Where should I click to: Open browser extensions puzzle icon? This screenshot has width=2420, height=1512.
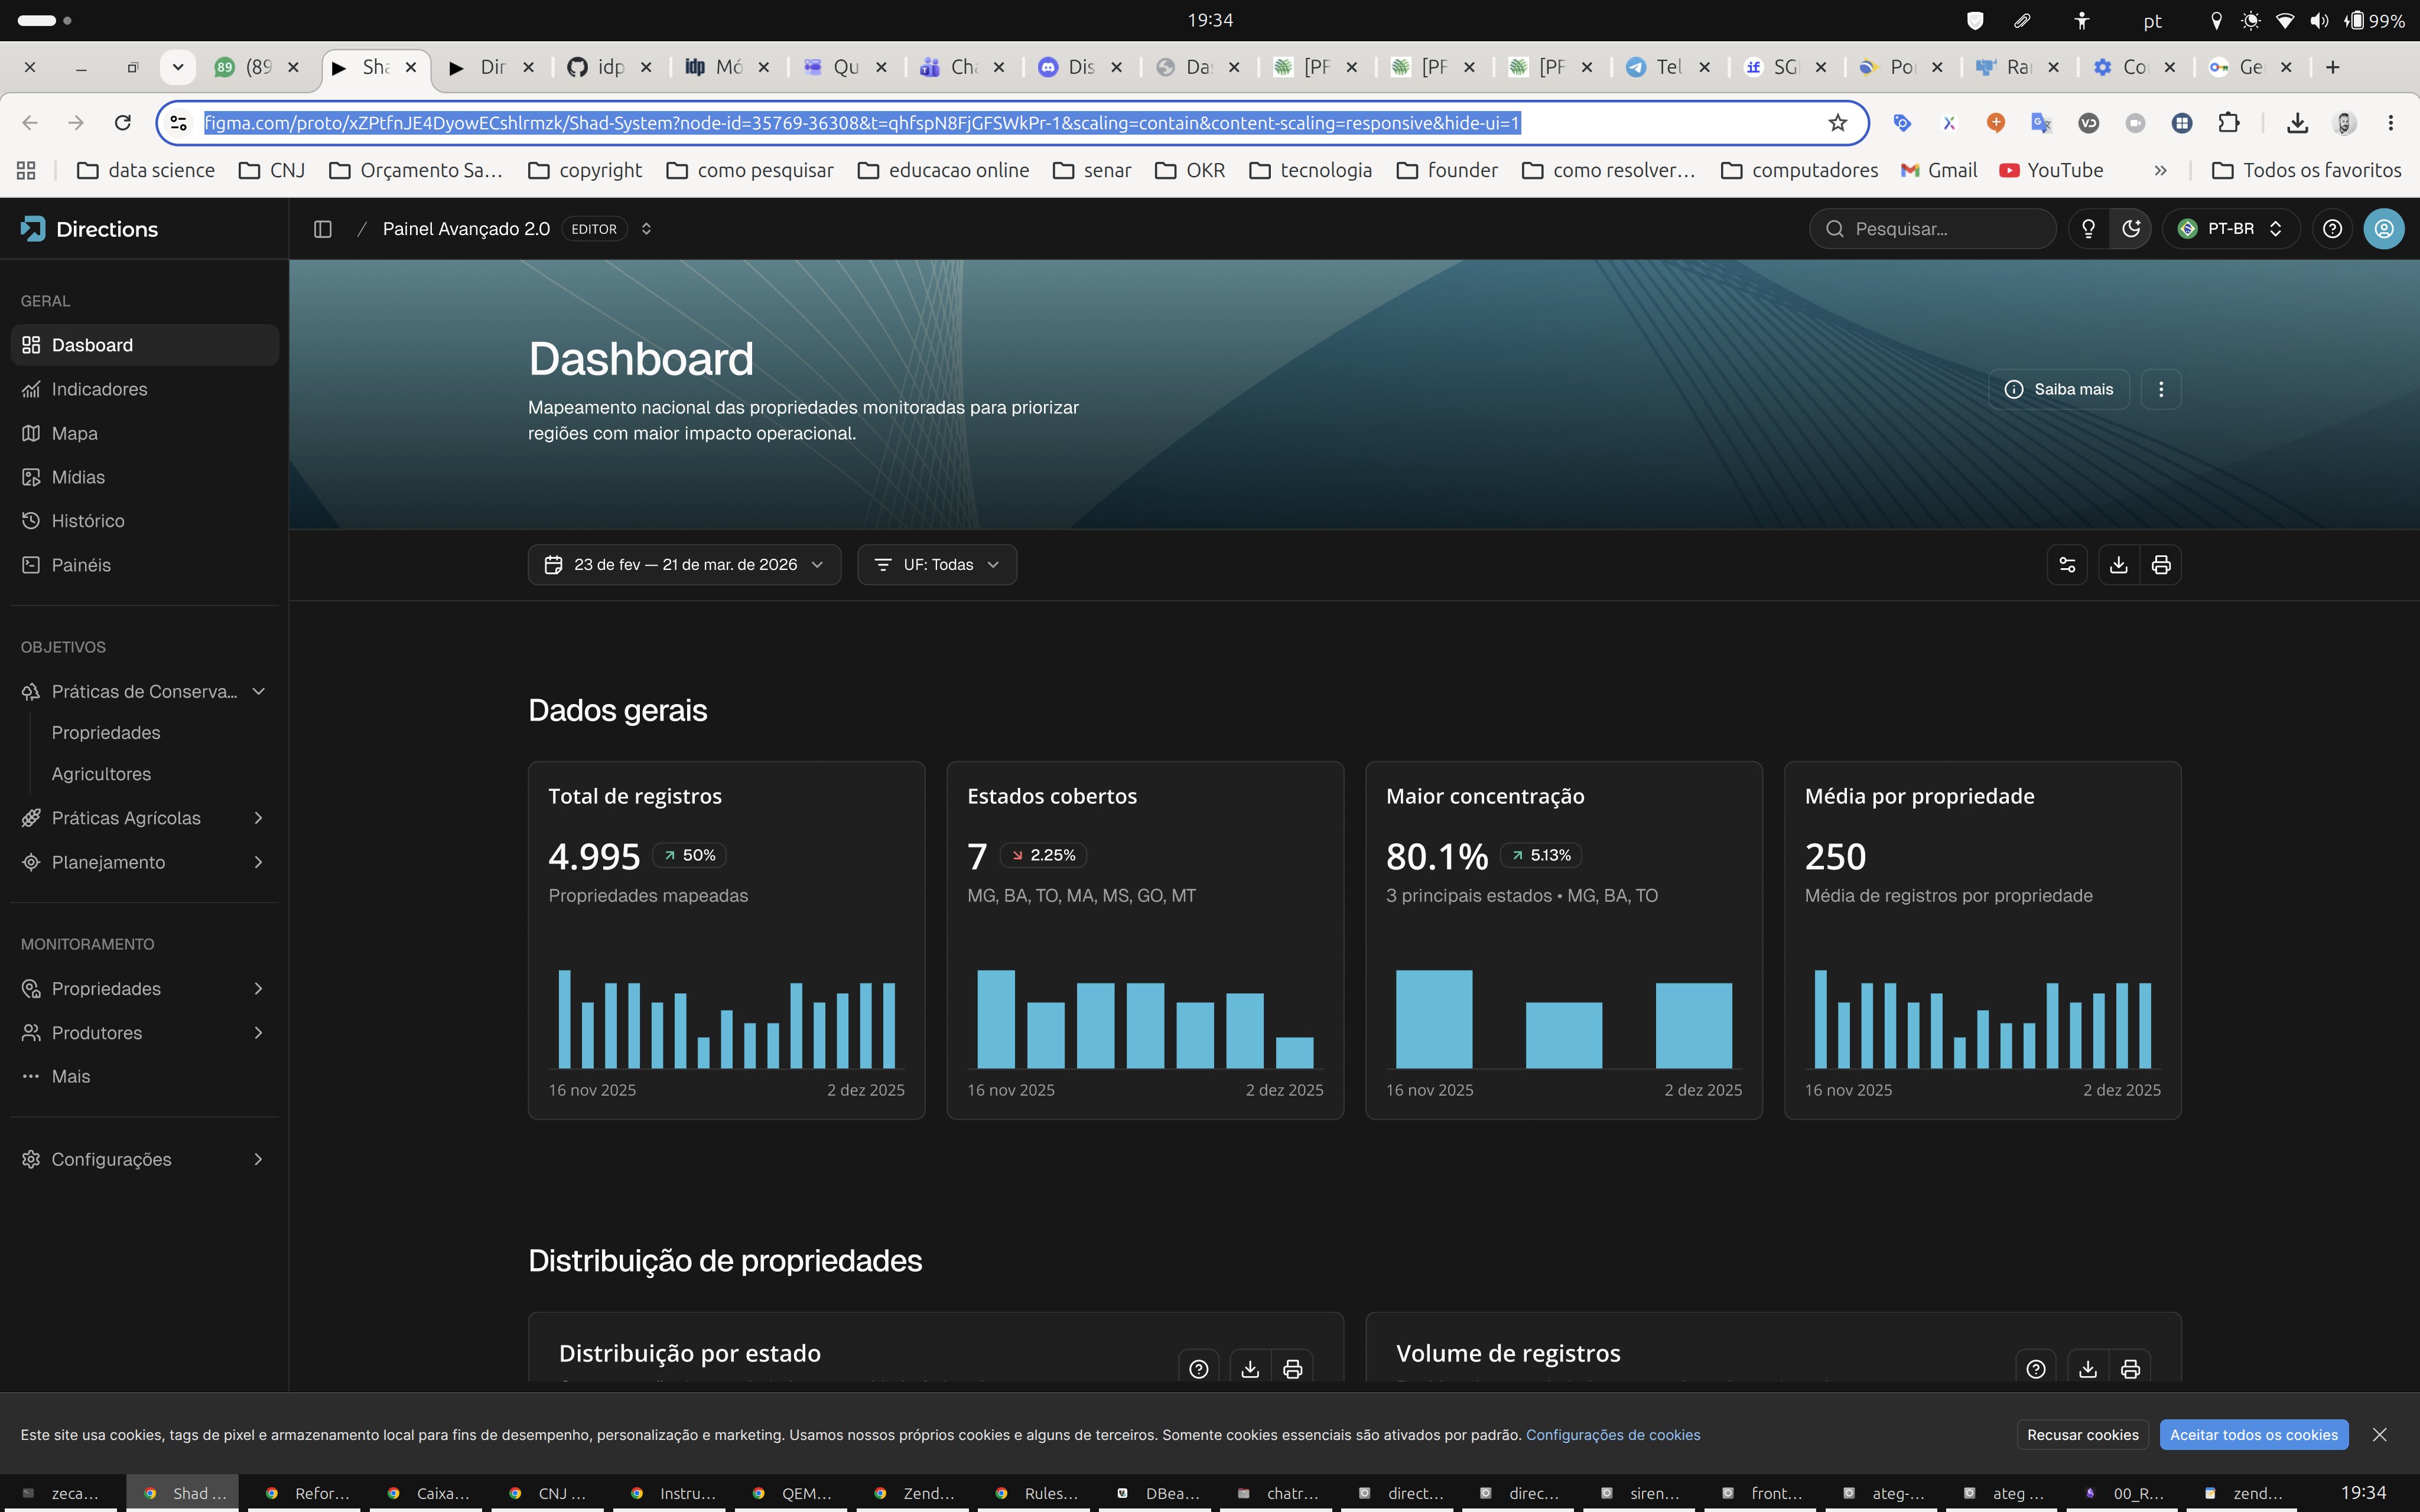pos(2229,123)
